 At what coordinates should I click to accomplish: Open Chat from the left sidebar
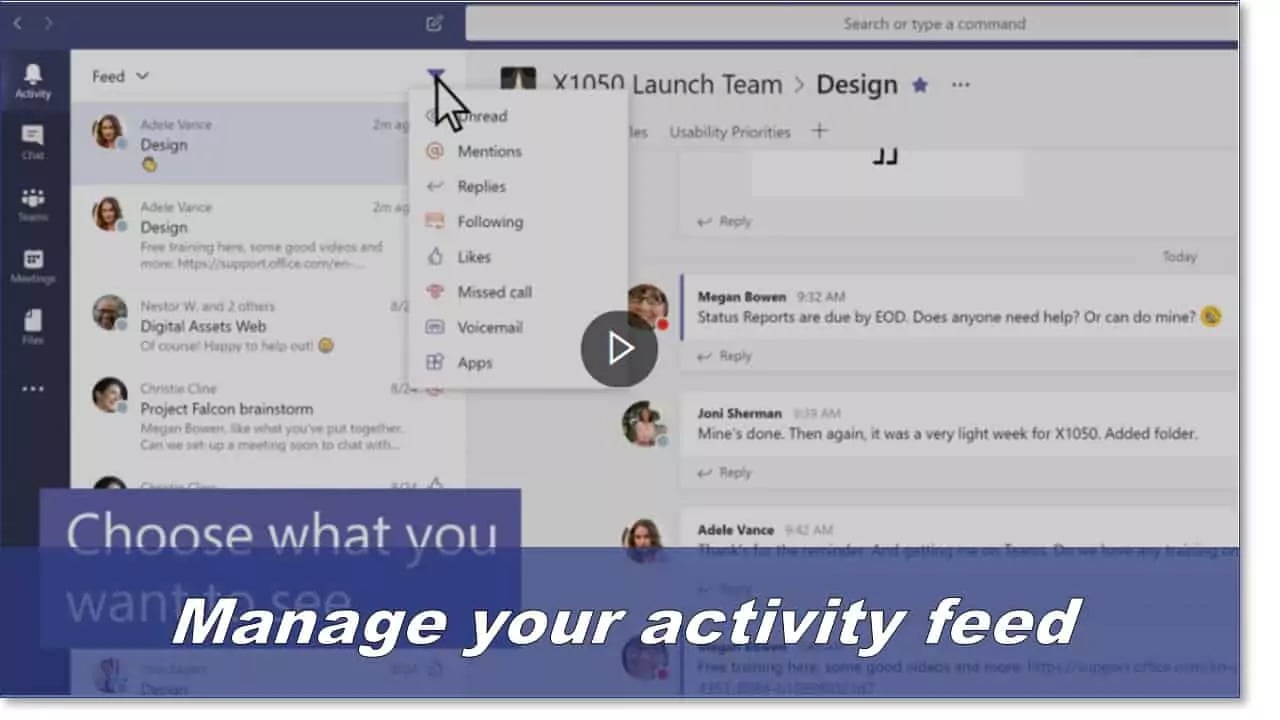click(x=33, y=141)
